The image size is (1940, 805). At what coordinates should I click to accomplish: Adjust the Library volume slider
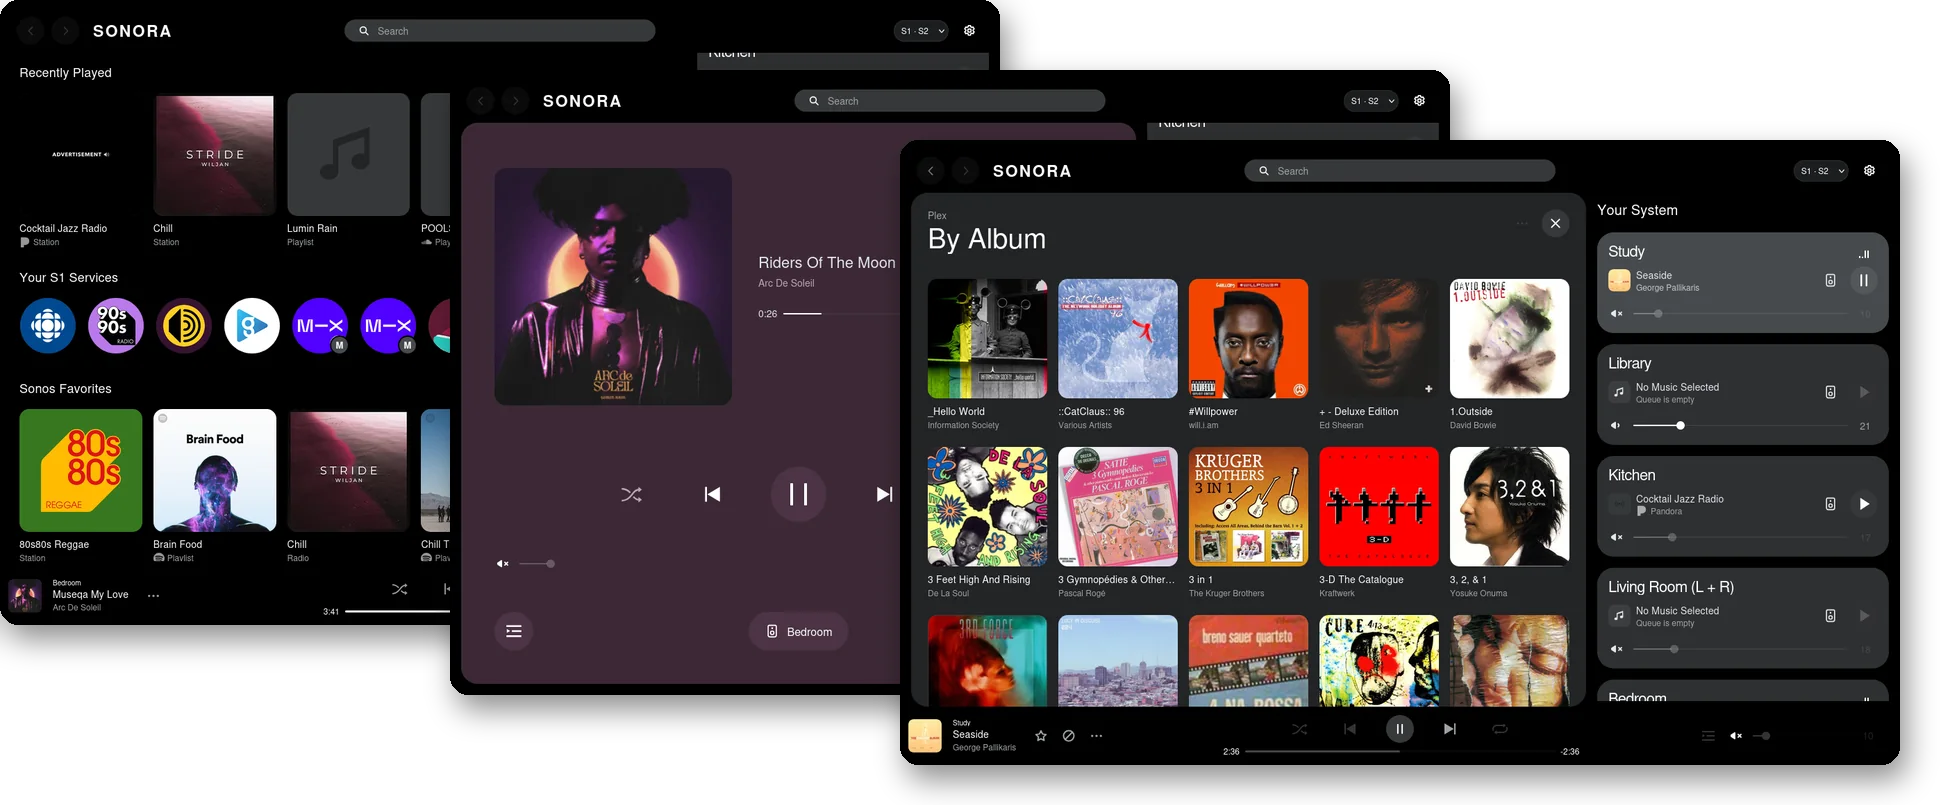click(1740, 426)
